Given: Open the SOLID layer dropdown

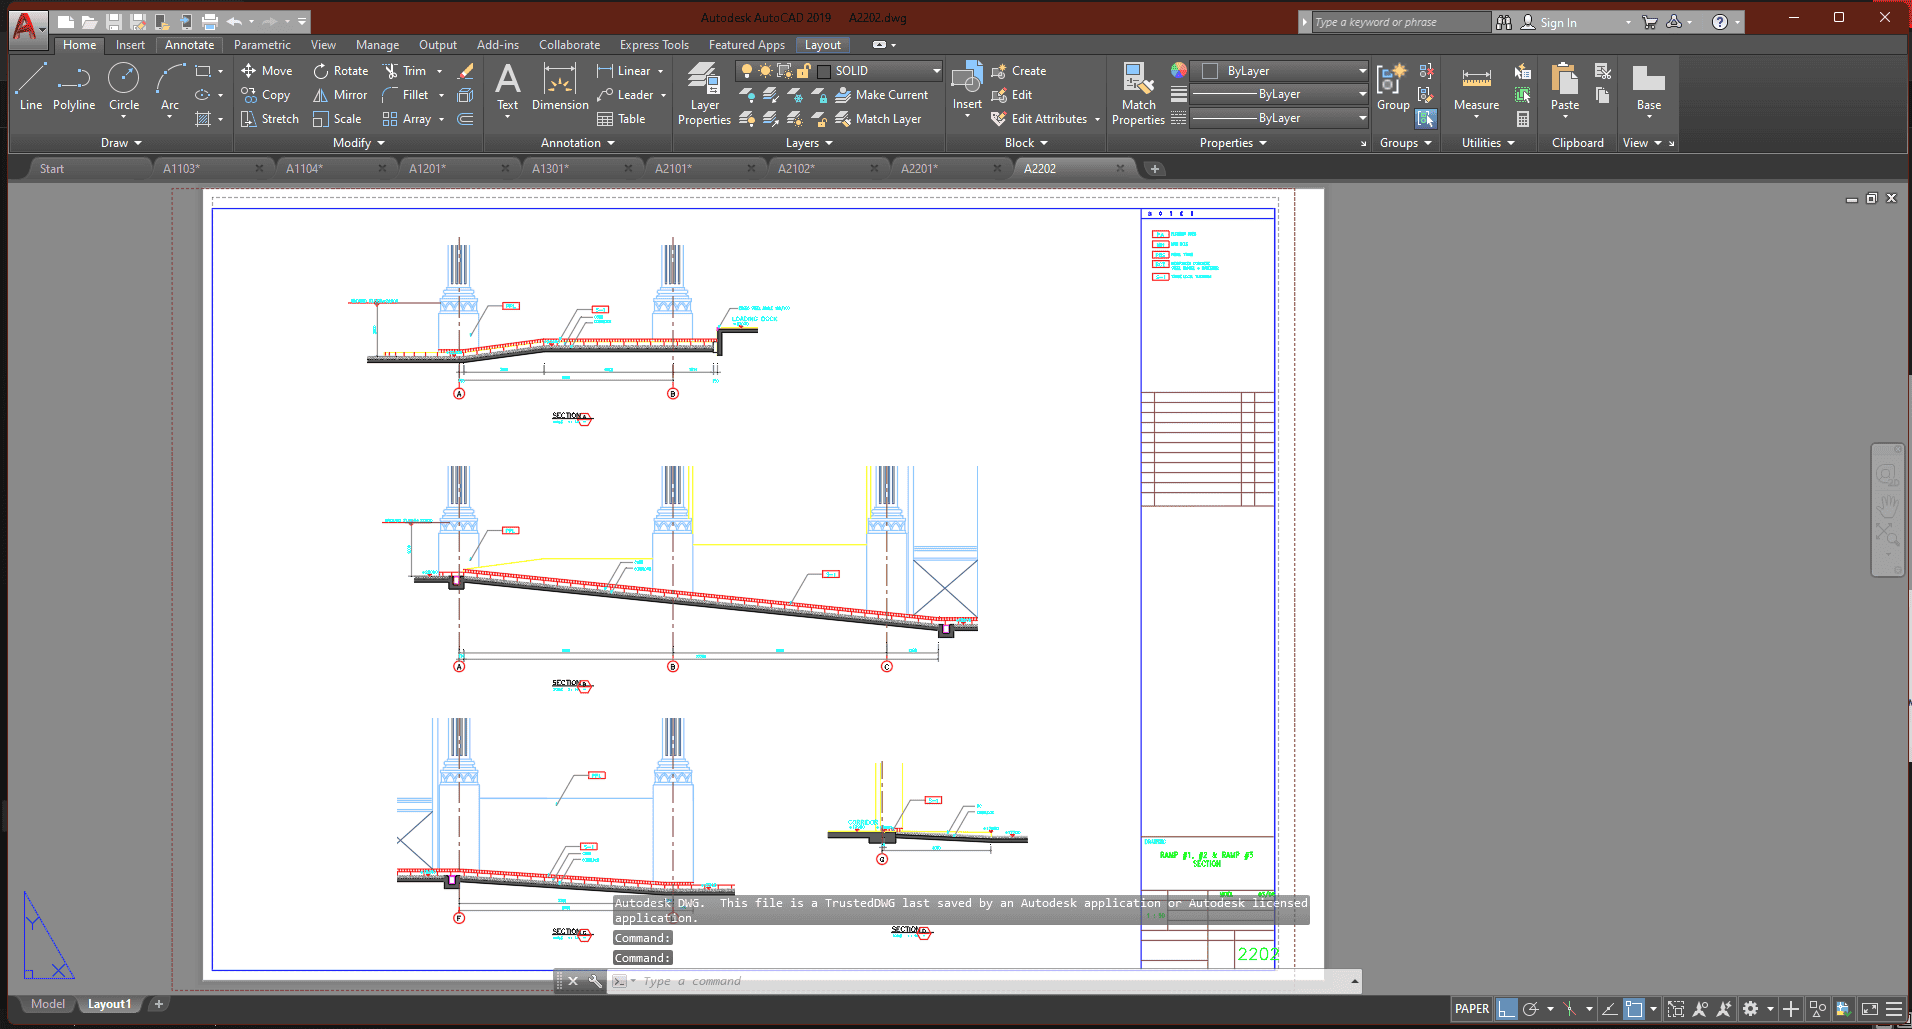Looking at the screenshot, I should tap(936, 71).
